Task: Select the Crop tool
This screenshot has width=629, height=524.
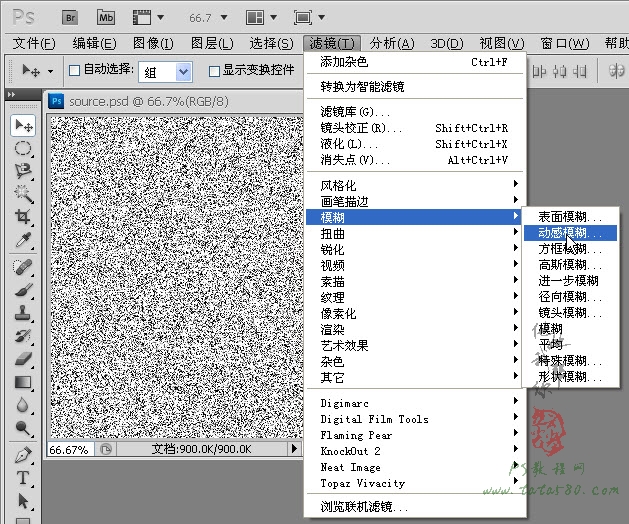Action: (x=23, y=217)
